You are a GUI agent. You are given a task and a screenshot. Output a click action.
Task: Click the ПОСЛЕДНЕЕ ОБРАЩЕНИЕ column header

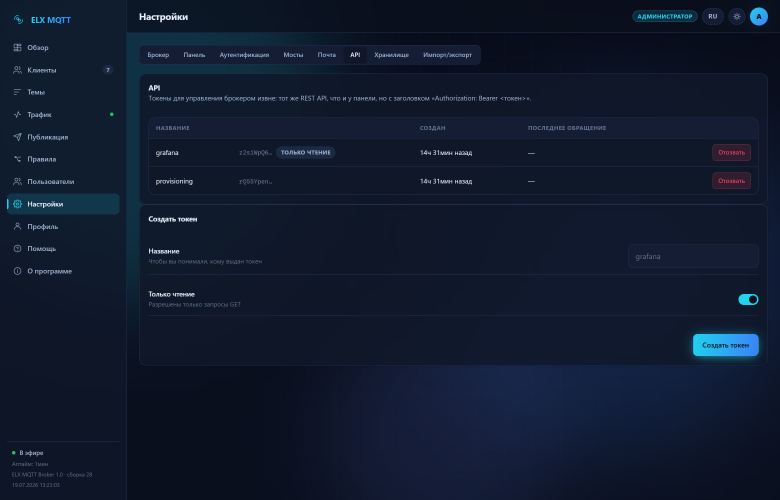pos(567,128)
